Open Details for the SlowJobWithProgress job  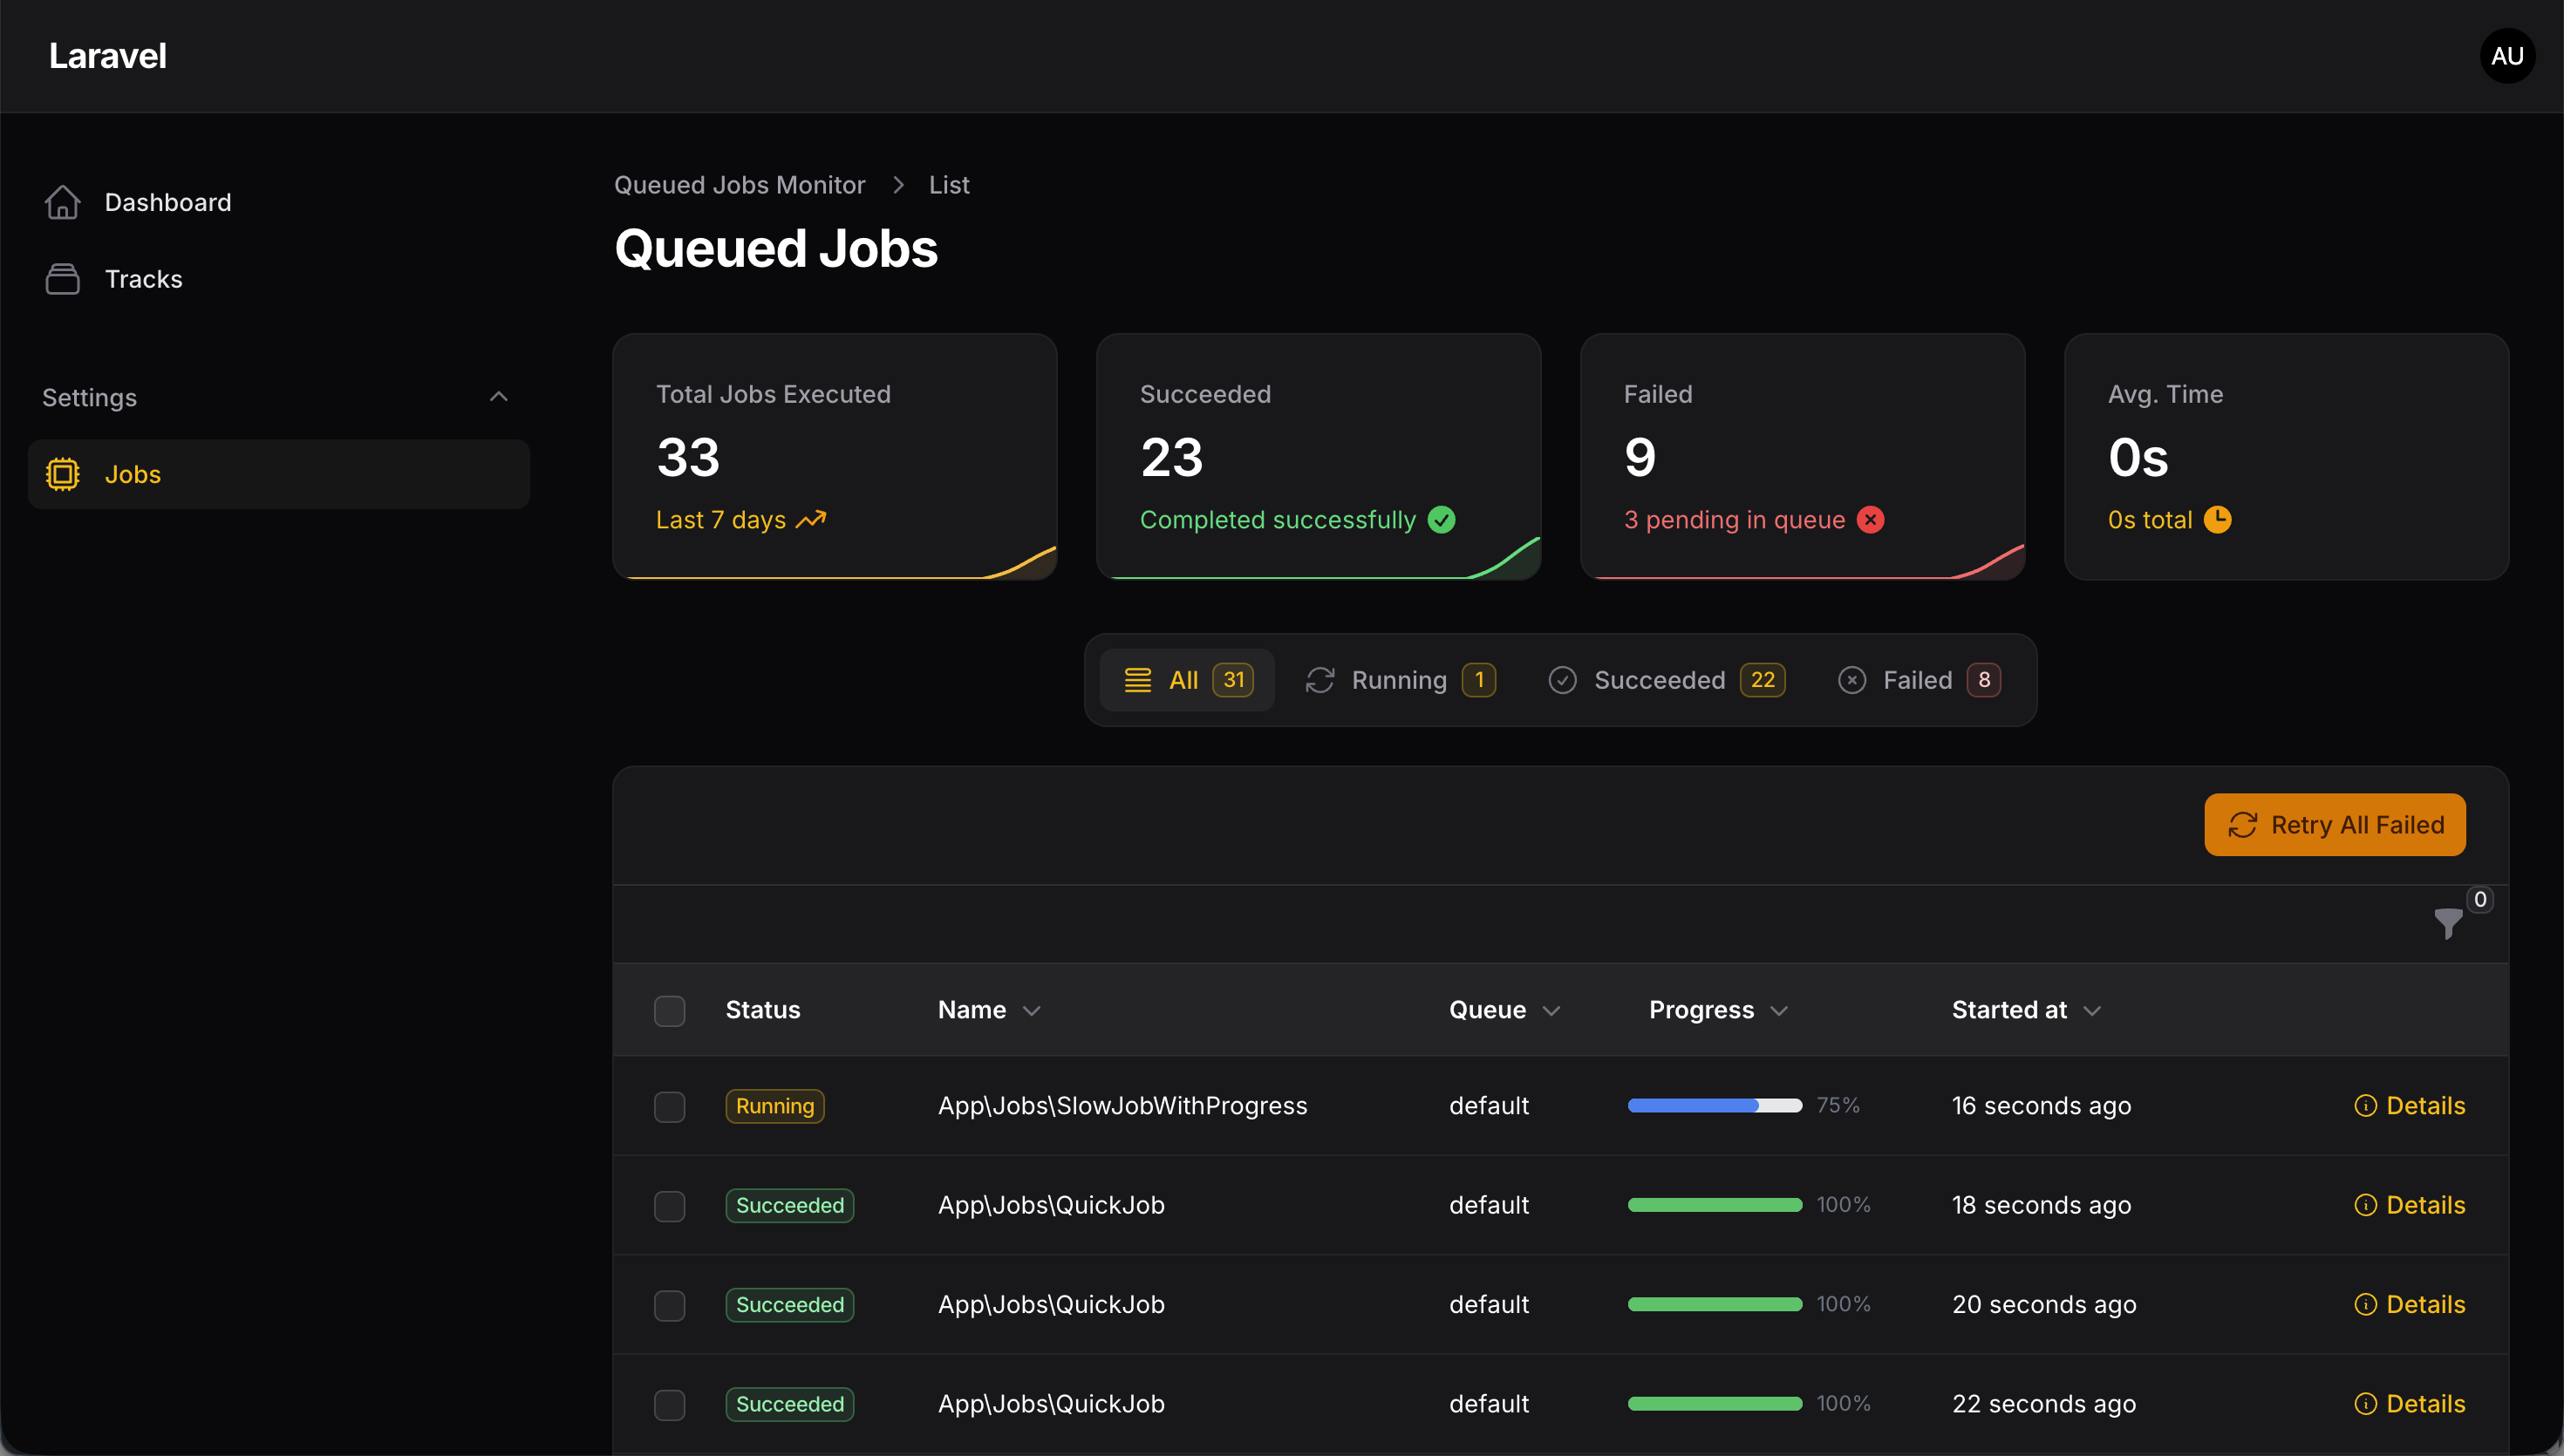(2426, 1105)
